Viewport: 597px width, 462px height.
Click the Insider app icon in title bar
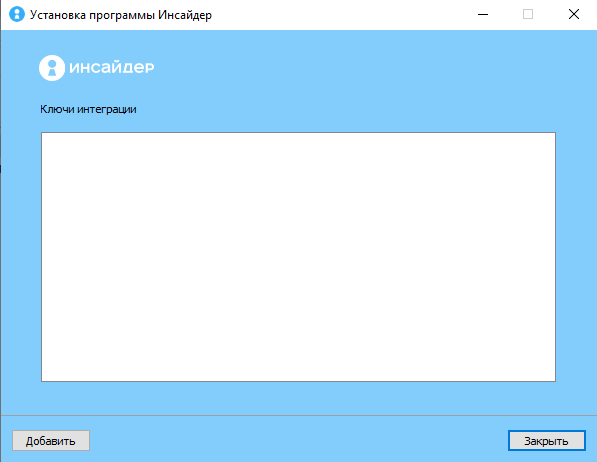[17, 14]
